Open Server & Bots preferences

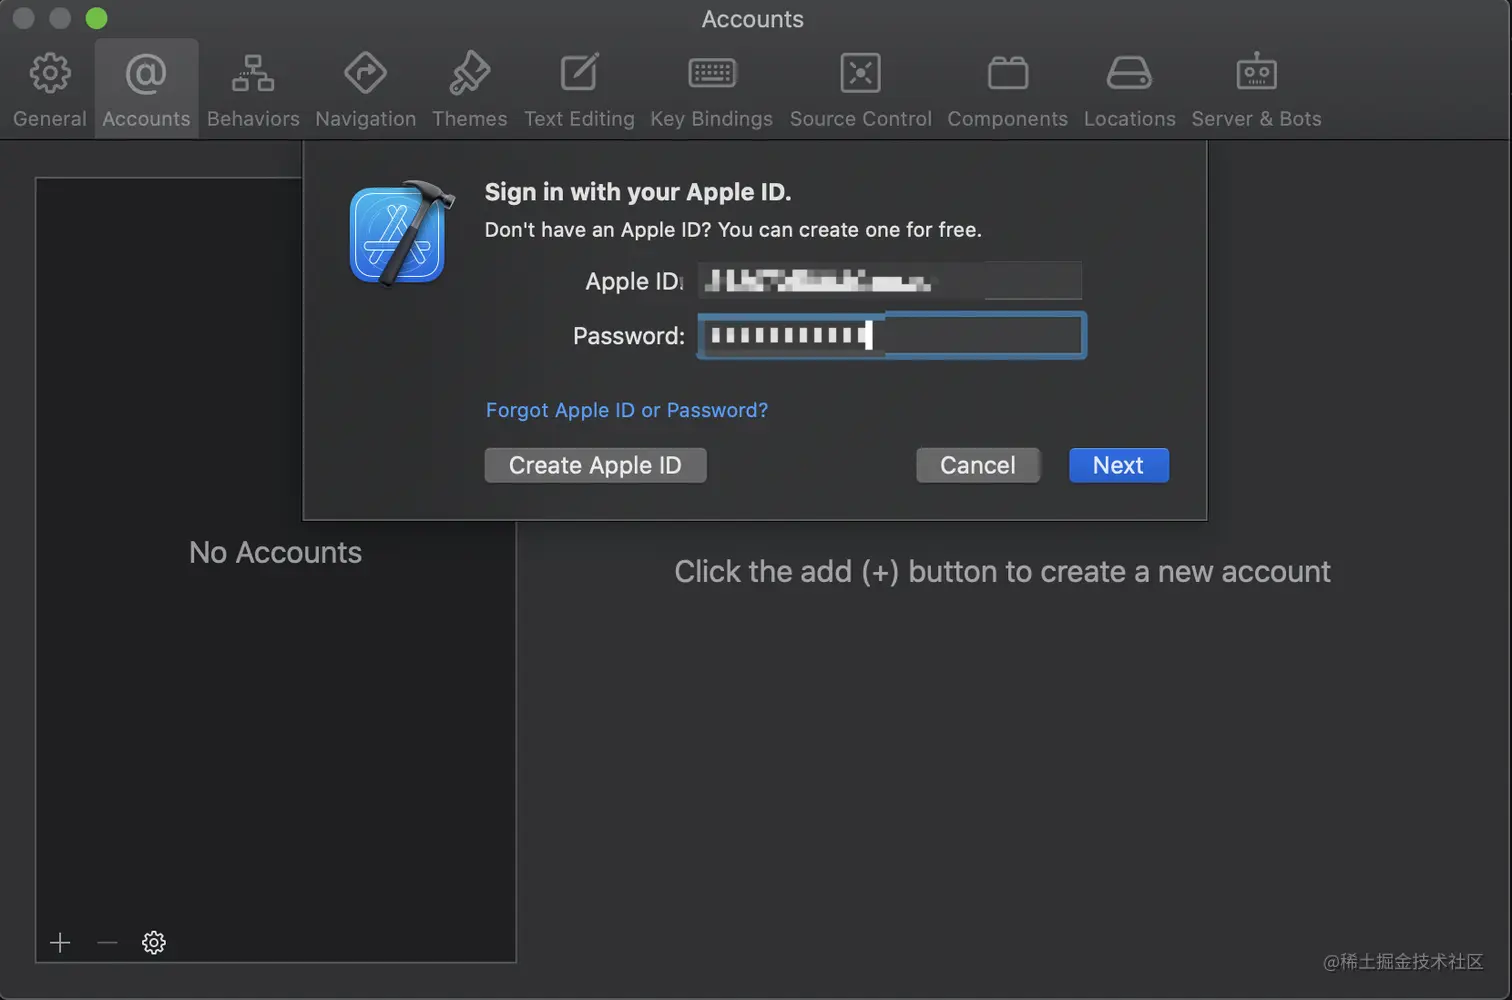[x=1256, y=91]
